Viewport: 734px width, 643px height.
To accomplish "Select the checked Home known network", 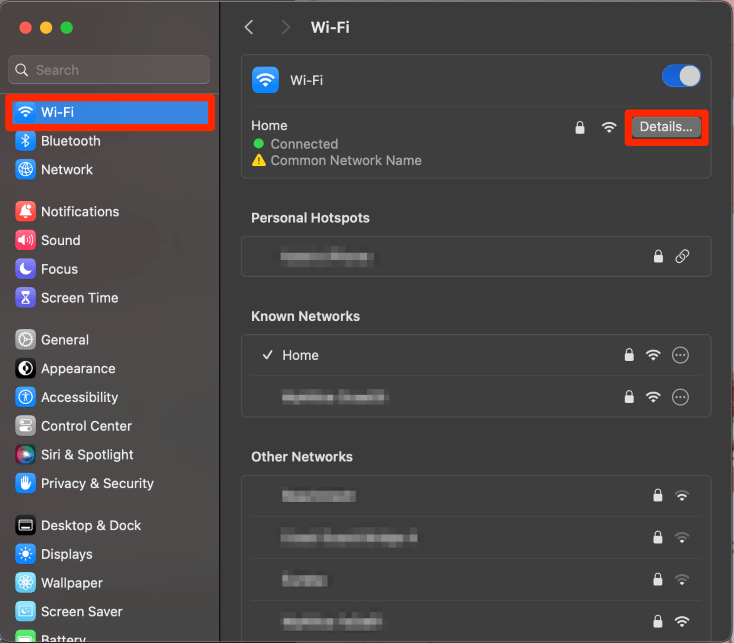I will [x=300, y=355].
